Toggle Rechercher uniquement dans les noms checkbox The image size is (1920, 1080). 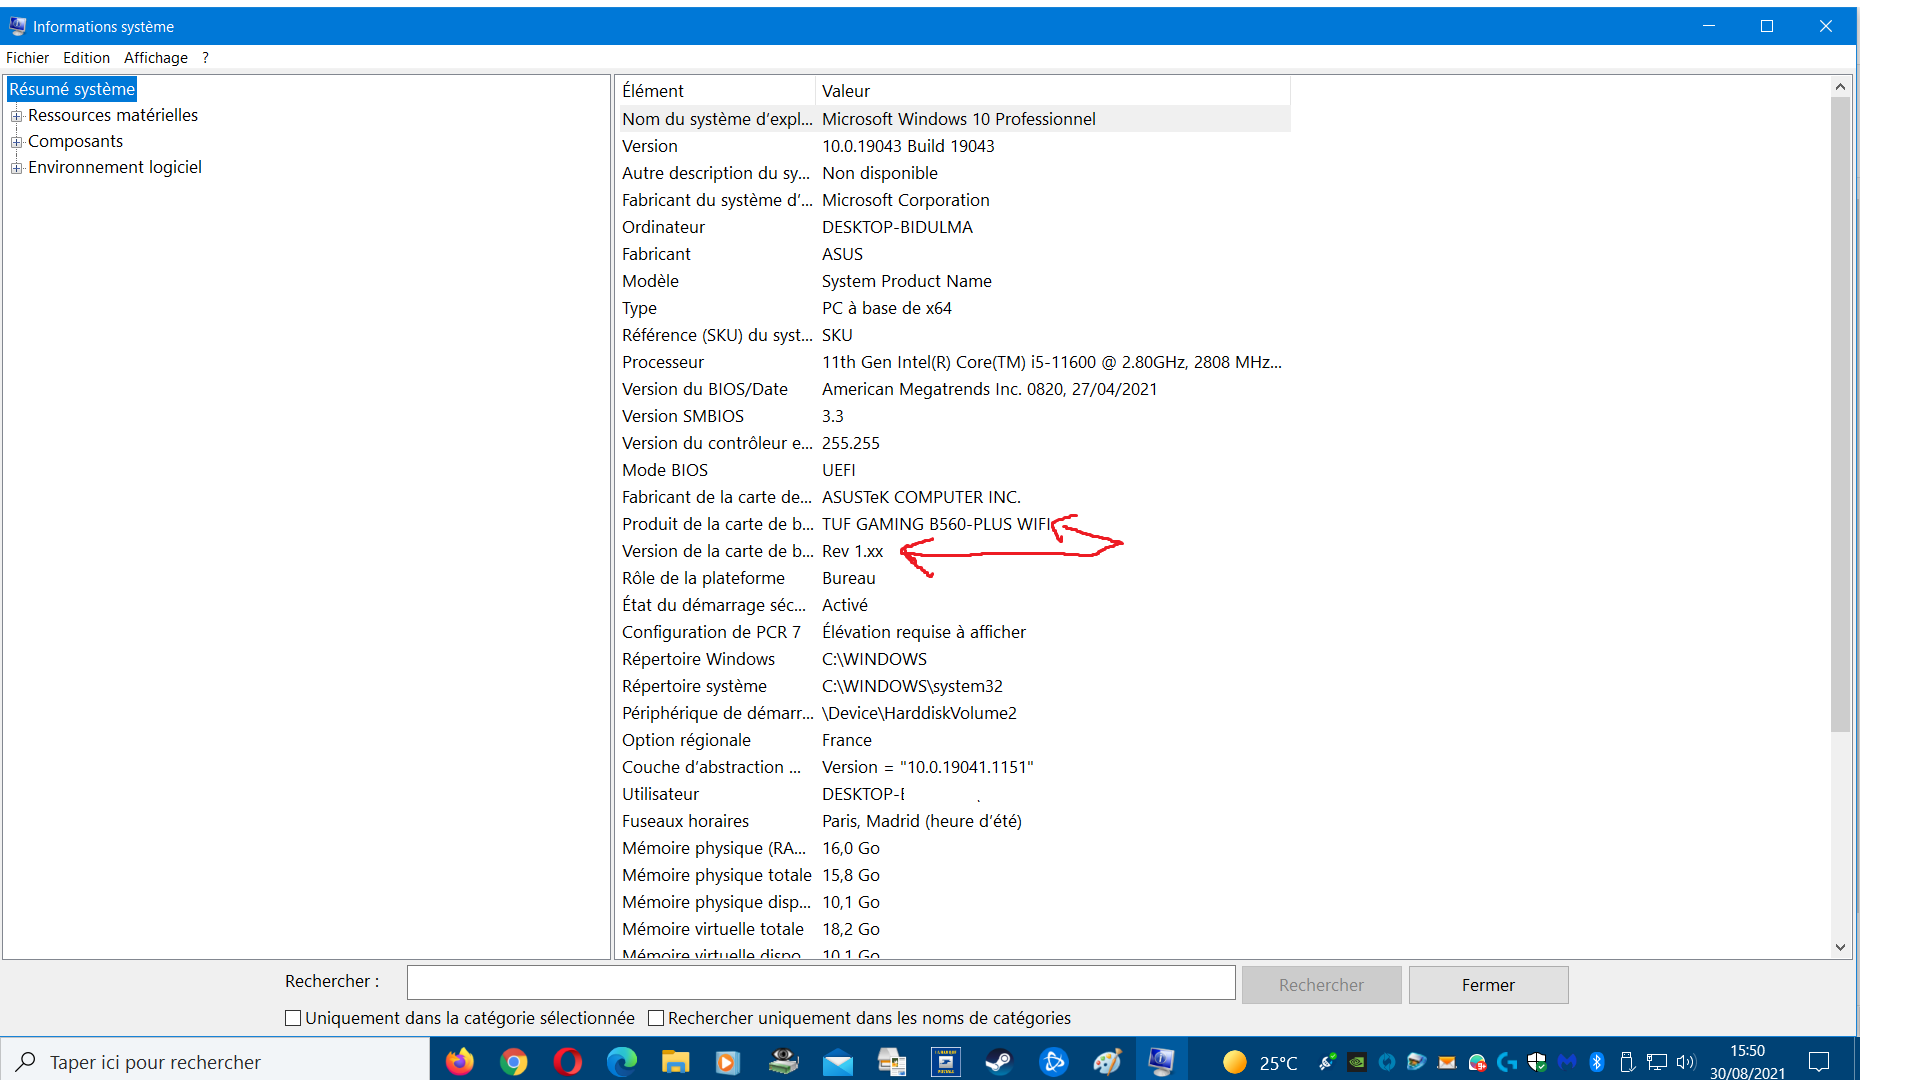[x=656, y=1018]
